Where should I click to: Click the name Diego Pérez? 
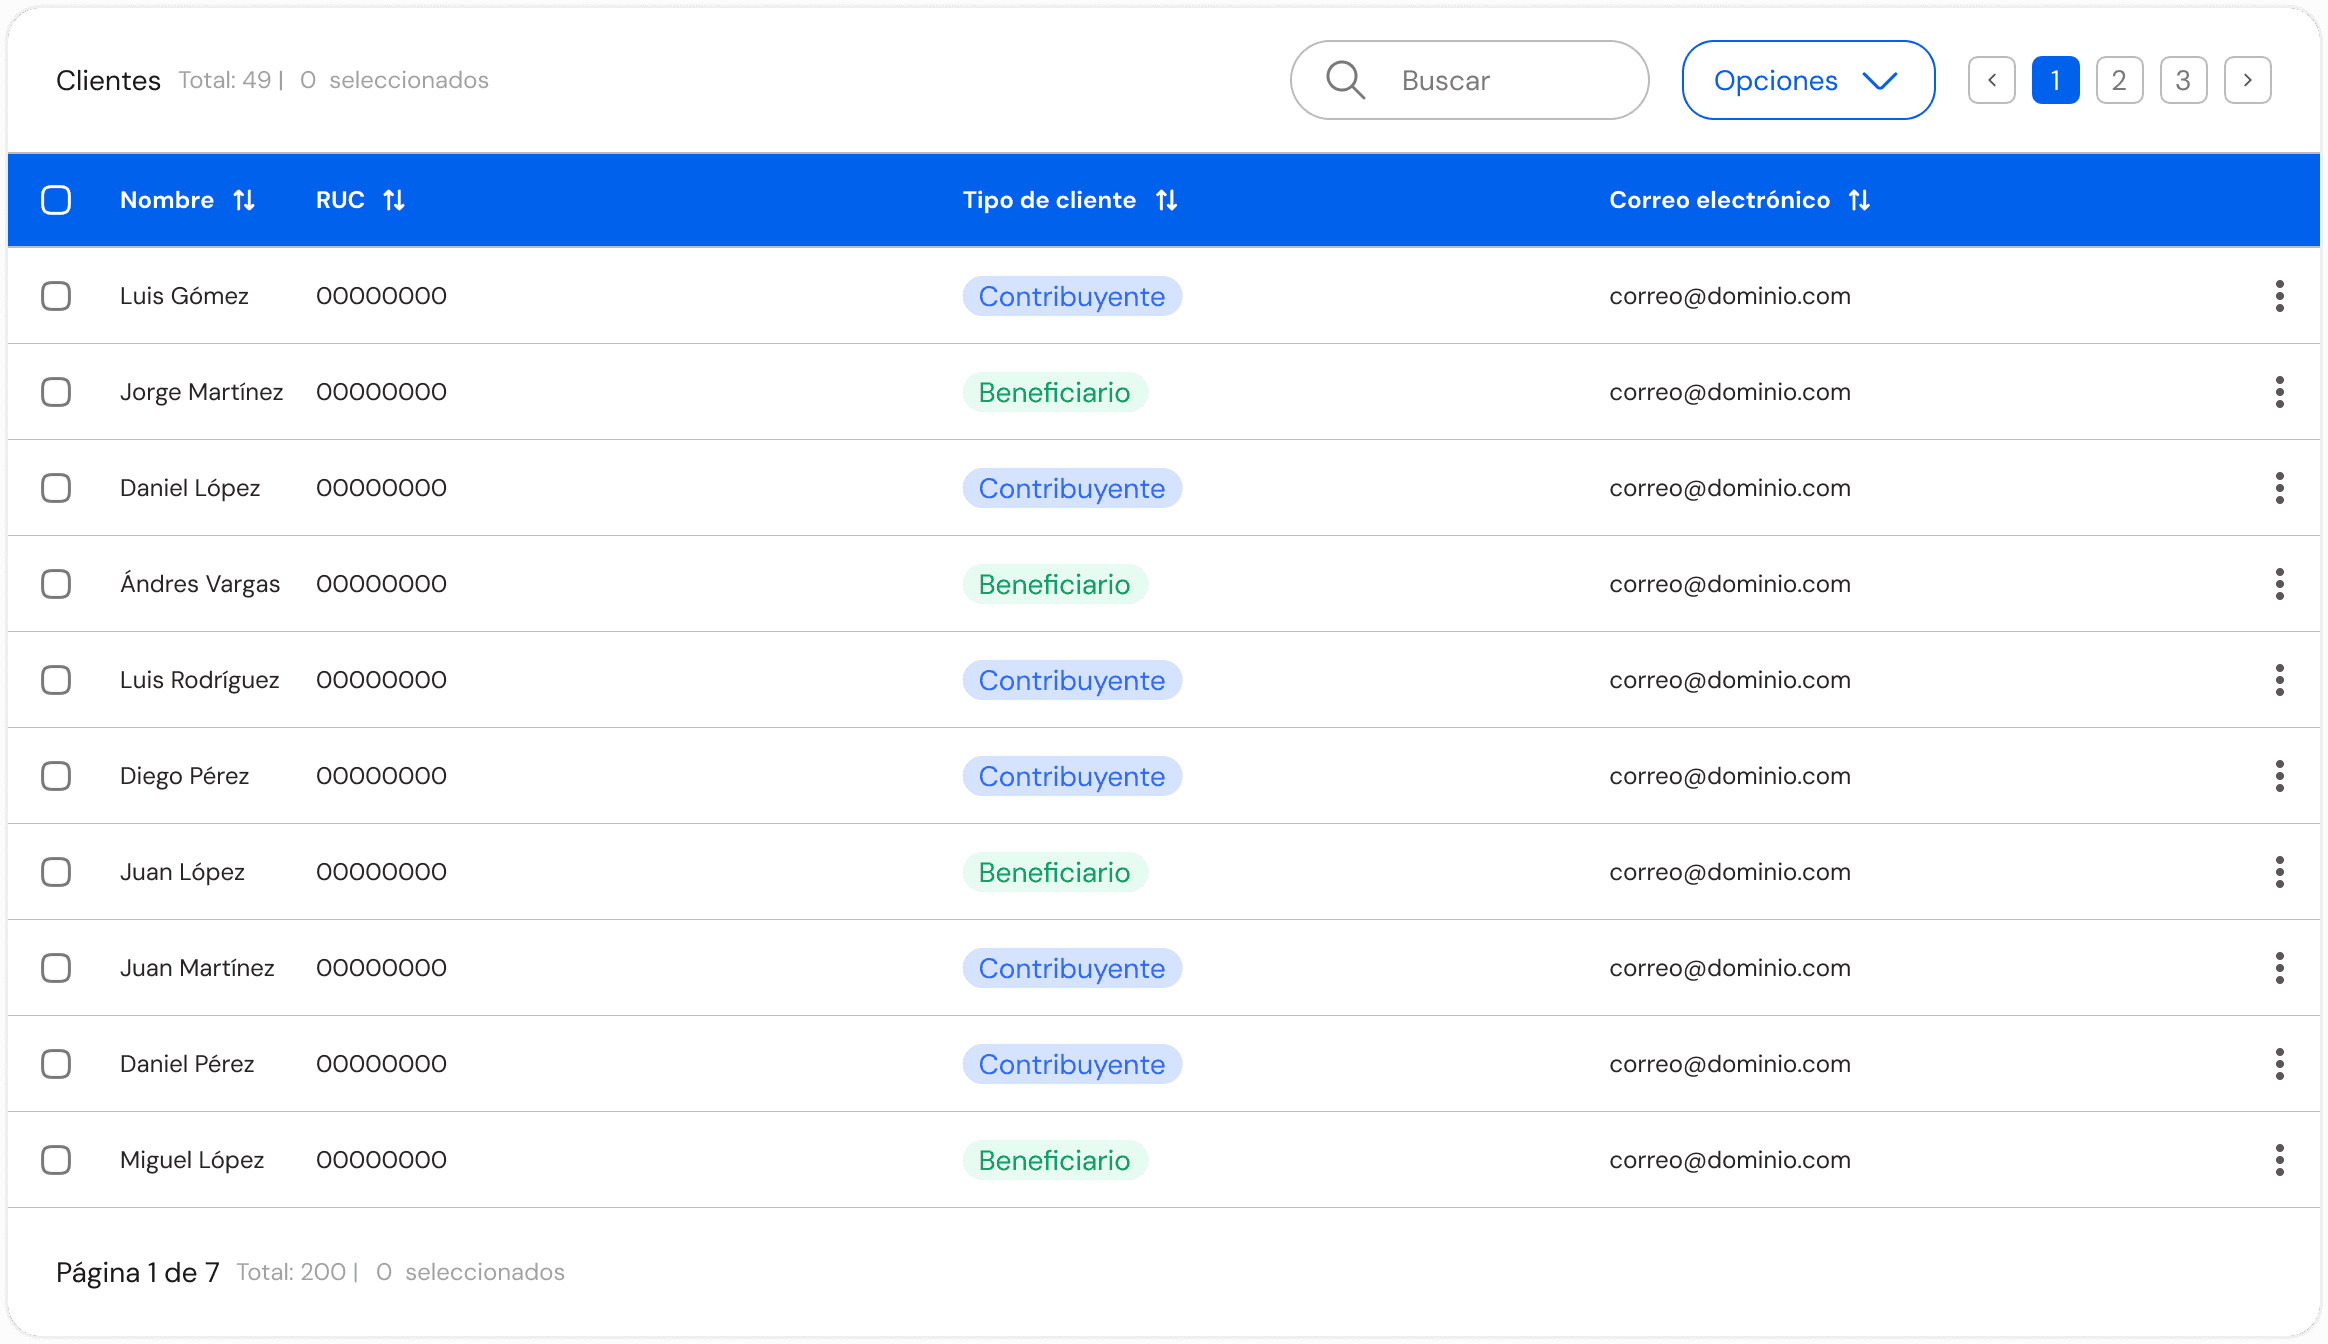184,776
